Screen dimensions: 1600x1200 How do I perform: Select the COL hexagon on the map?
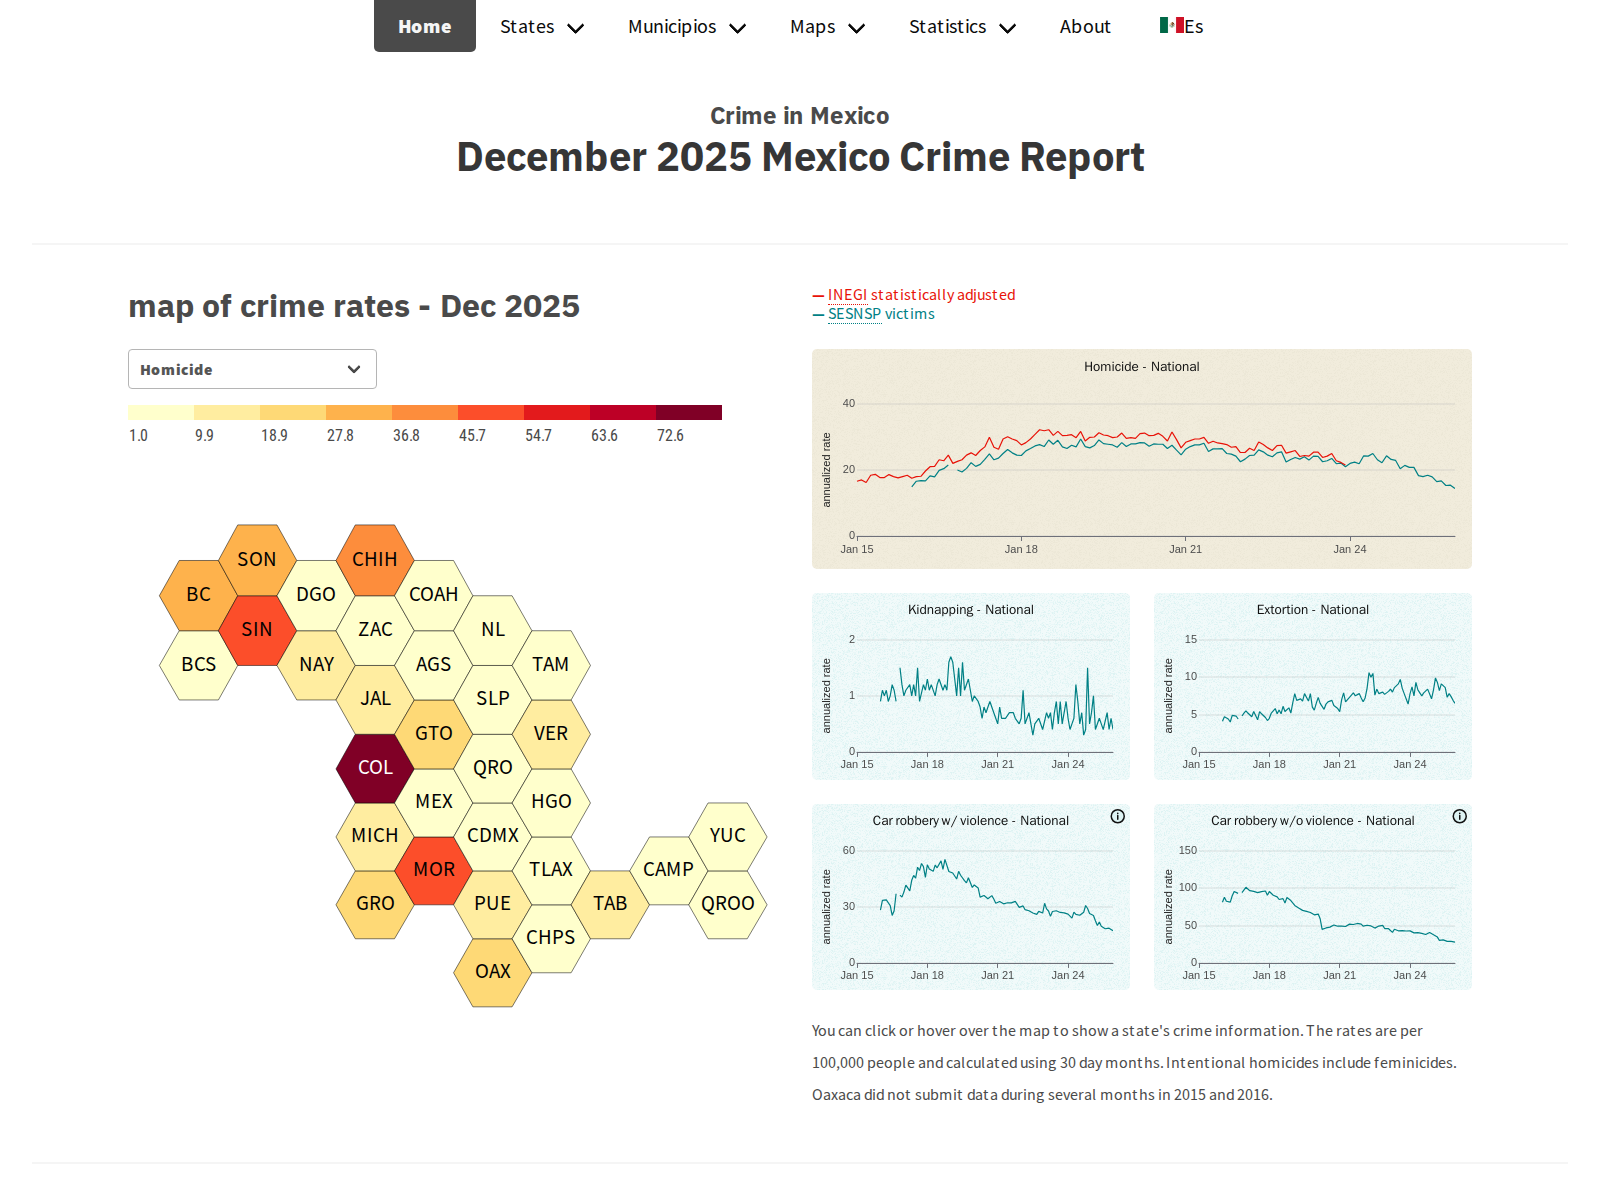(375, 767)
